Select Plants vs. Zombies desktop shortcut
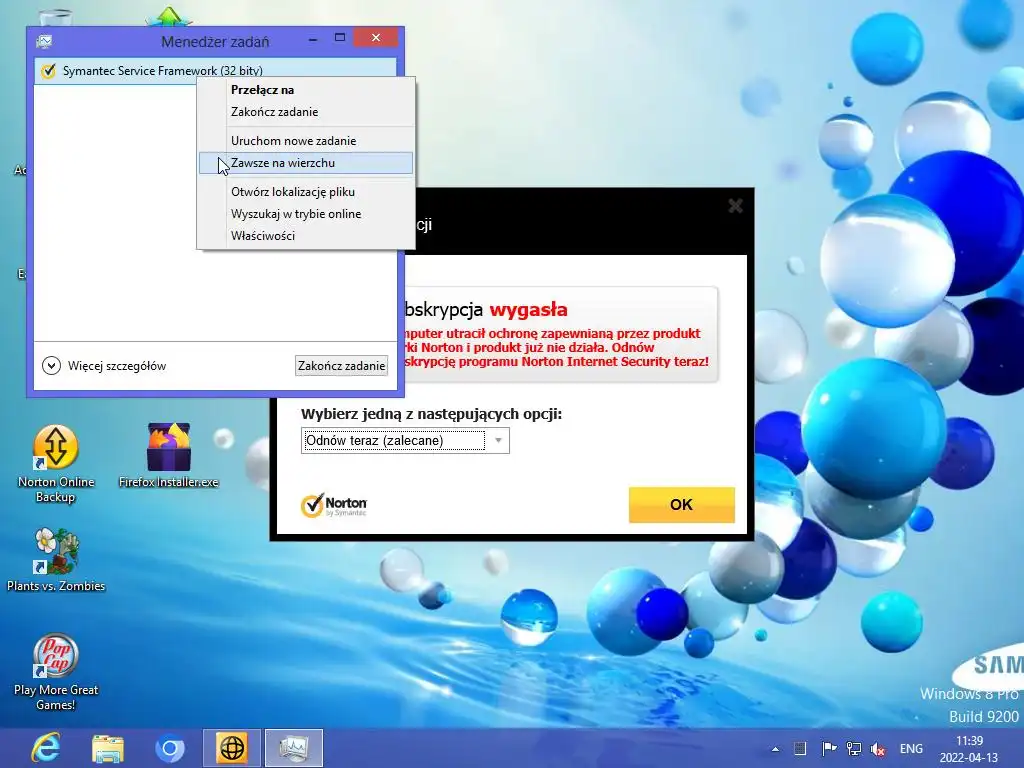 pos(56,560)
